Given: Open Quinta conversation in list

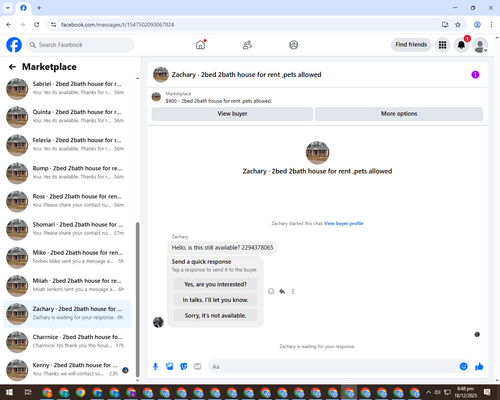Looking at the screenshot, I should coord(67,116).
